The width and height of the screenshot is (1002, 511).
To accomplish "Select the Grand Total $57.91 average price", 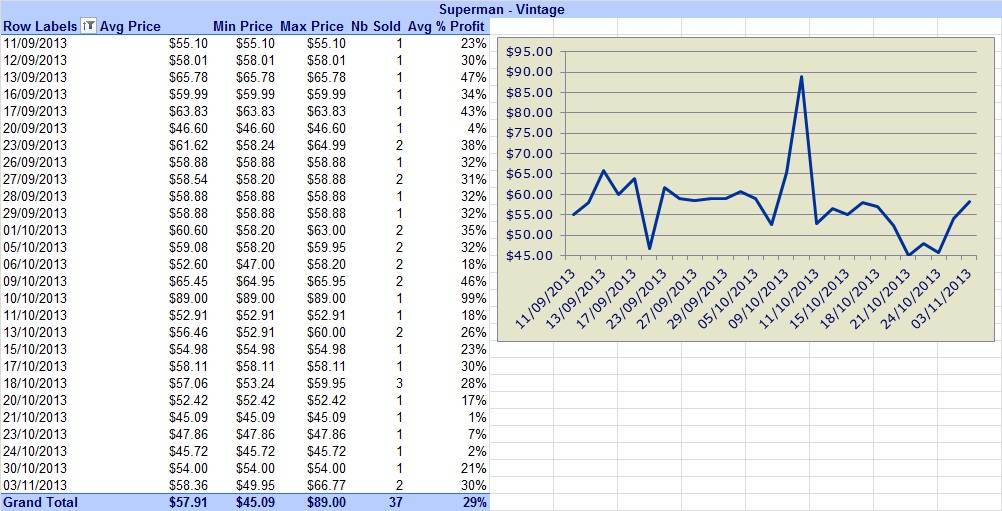I will coord(189,503).
